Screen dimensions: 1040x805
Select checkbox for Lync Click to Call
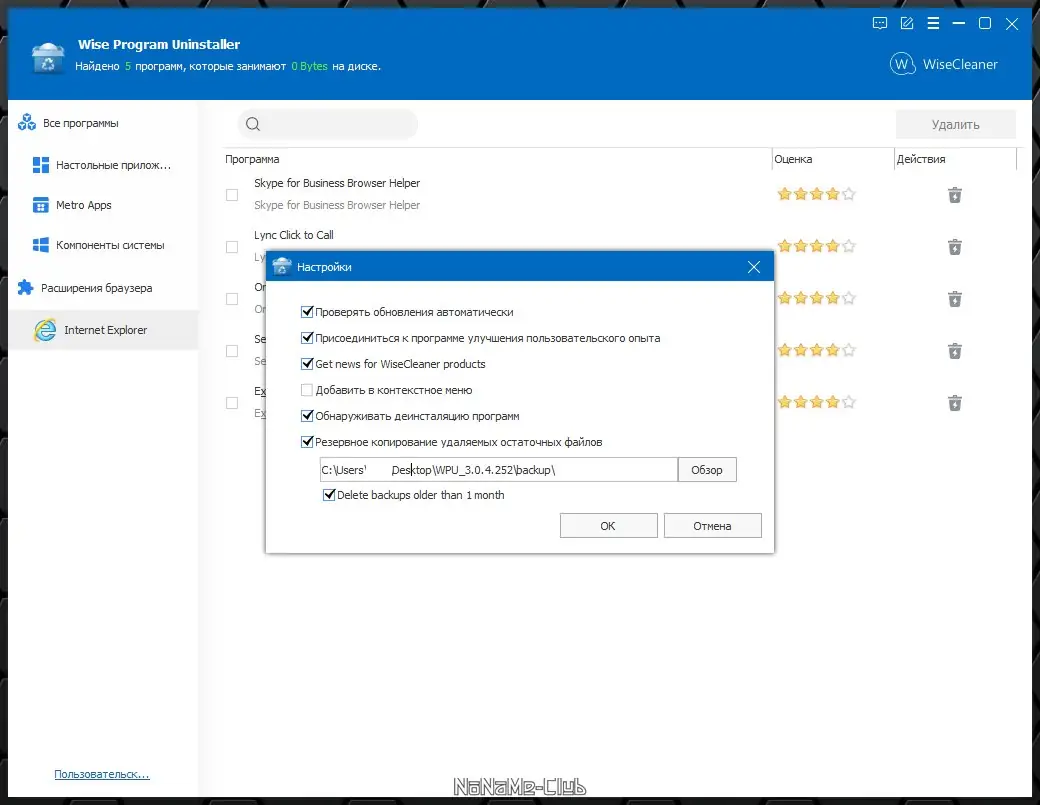[x=232, y=247]
